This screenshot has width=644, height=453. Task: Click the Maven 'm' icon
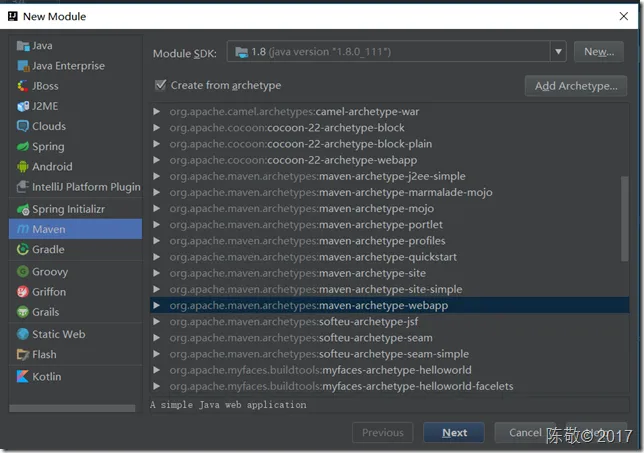(23, 229)
